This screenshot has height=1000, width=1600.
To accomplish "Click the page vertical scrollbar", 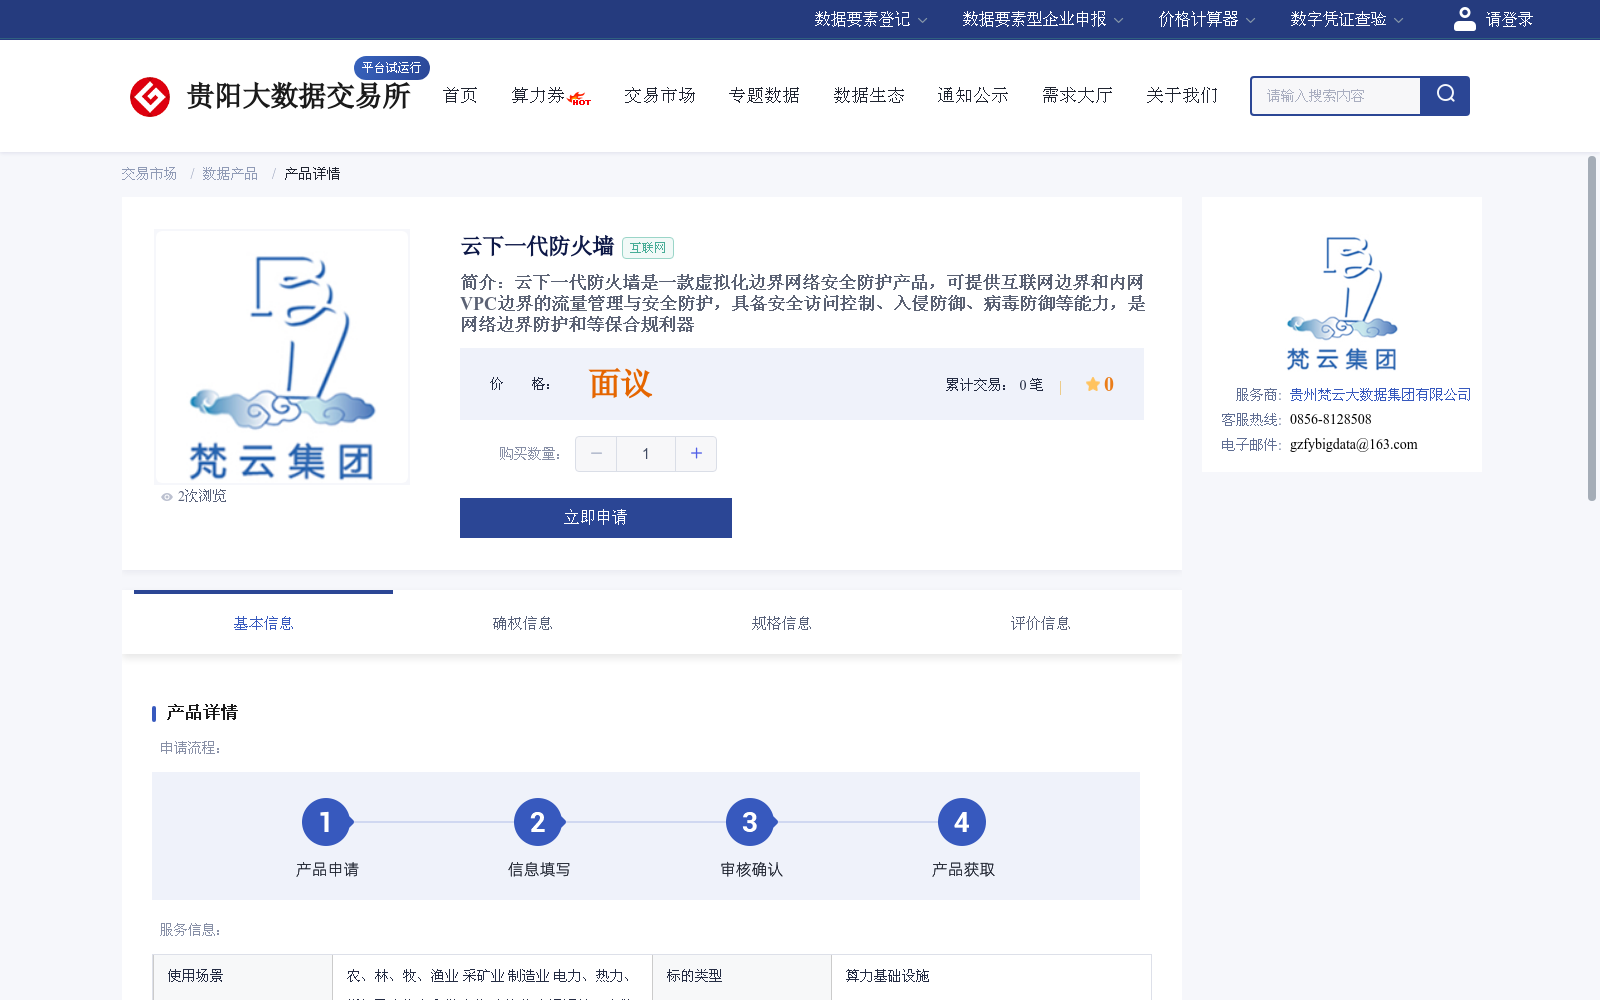I will click(x=1592, y=328).
